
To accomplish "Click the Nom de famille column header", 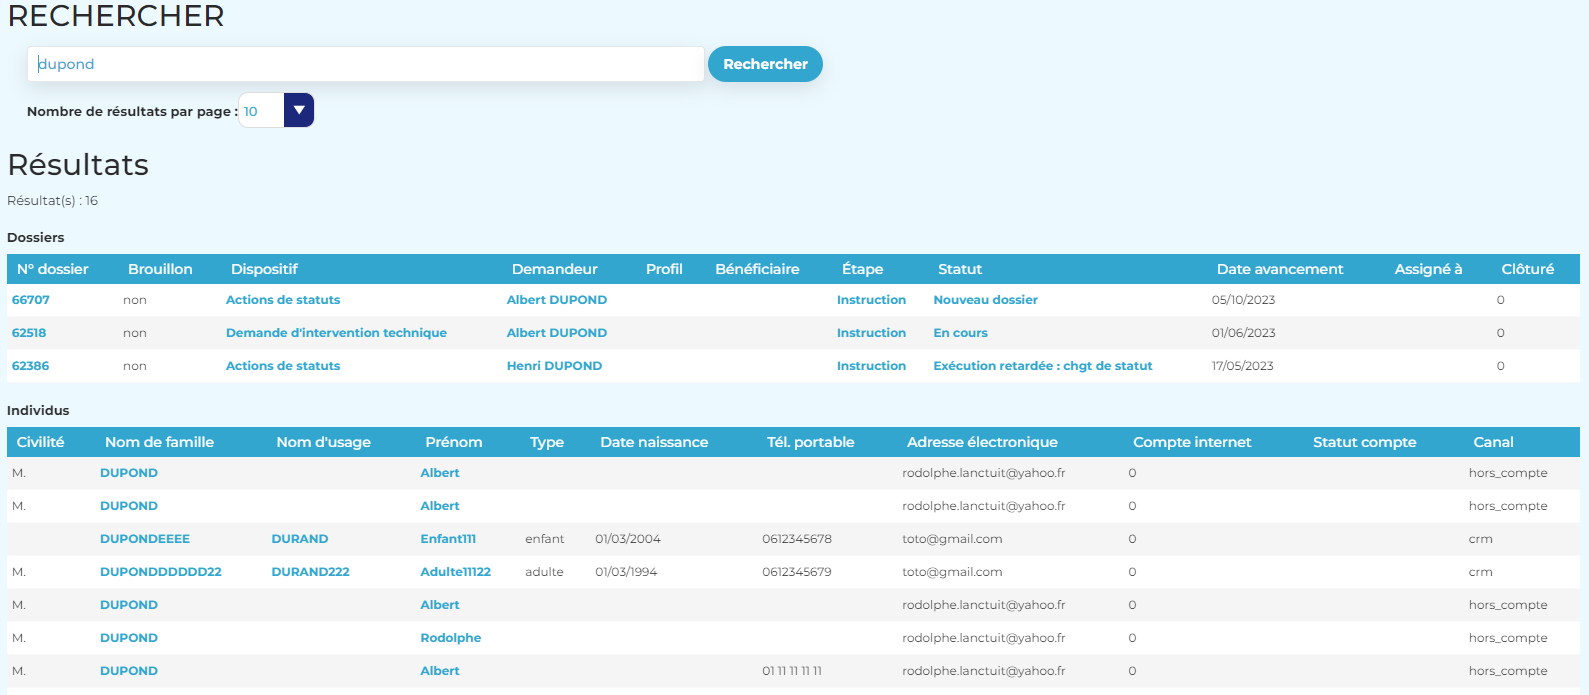I will (x=159, y=442).
